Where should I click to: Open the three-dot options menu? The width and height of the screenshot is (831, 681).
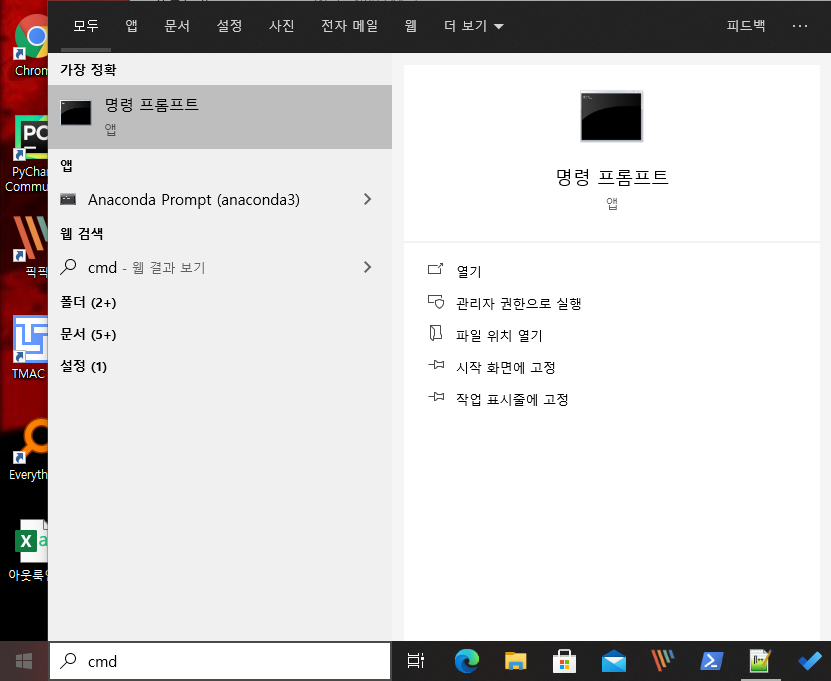[x=800, y=25]
